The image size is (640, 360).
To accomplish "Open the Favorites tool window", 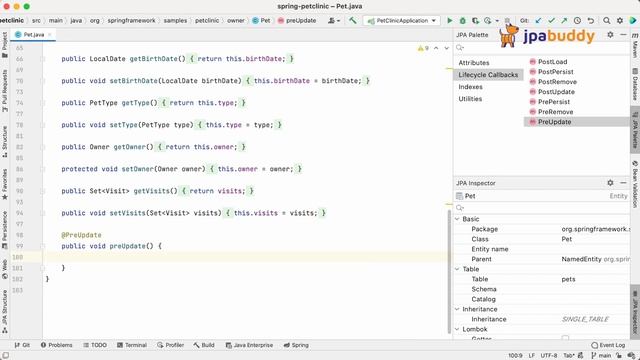I will 4,184.
